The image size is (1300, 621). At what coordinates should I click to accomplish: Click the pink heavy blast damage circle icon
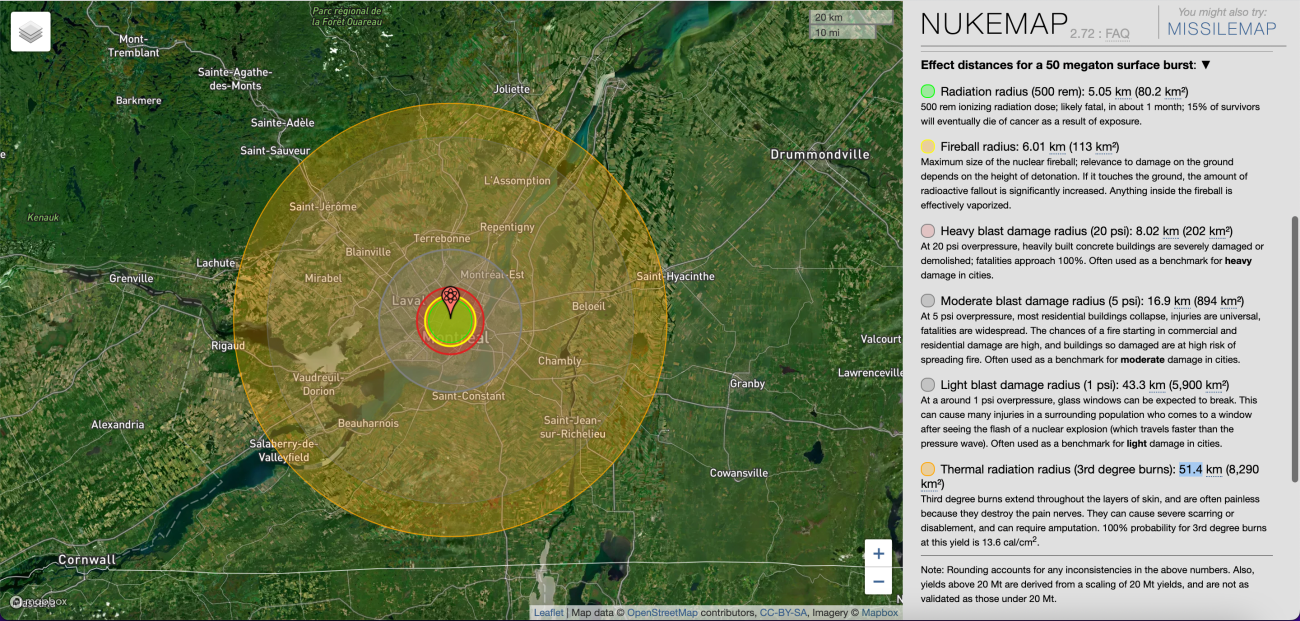tap(928, 231)
